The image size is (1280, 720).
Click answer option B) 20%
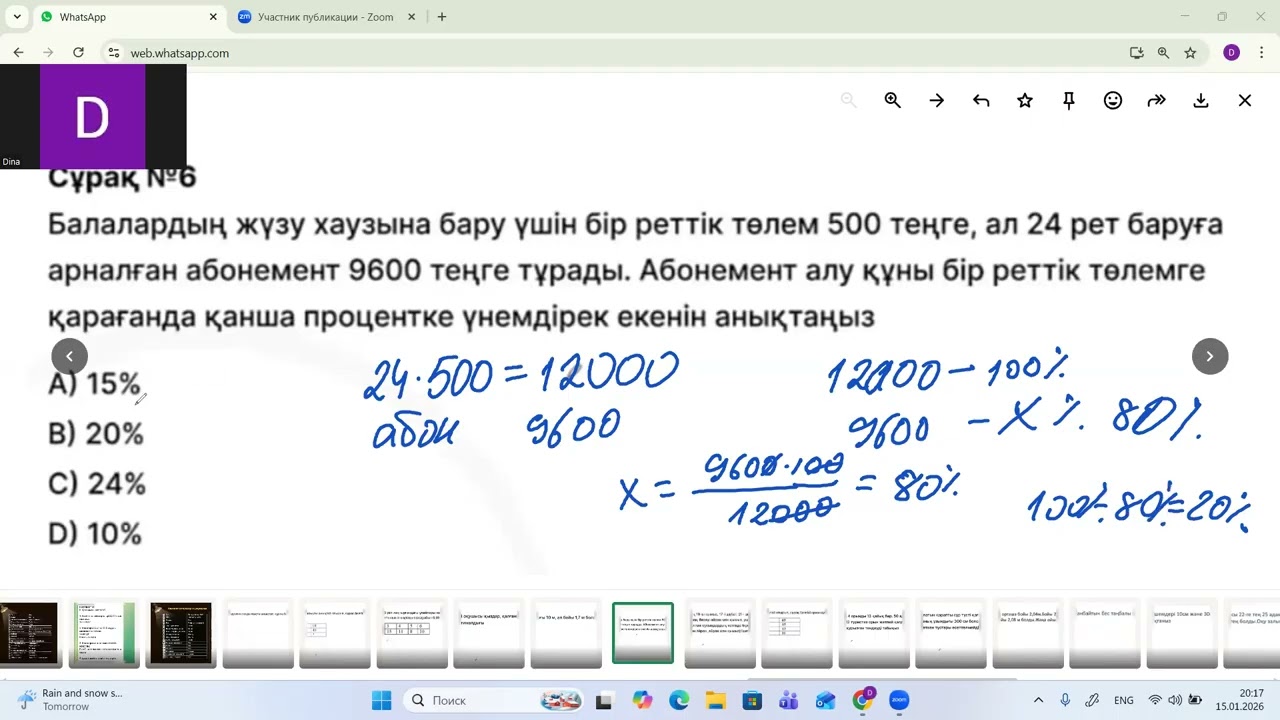pos(96,434)
